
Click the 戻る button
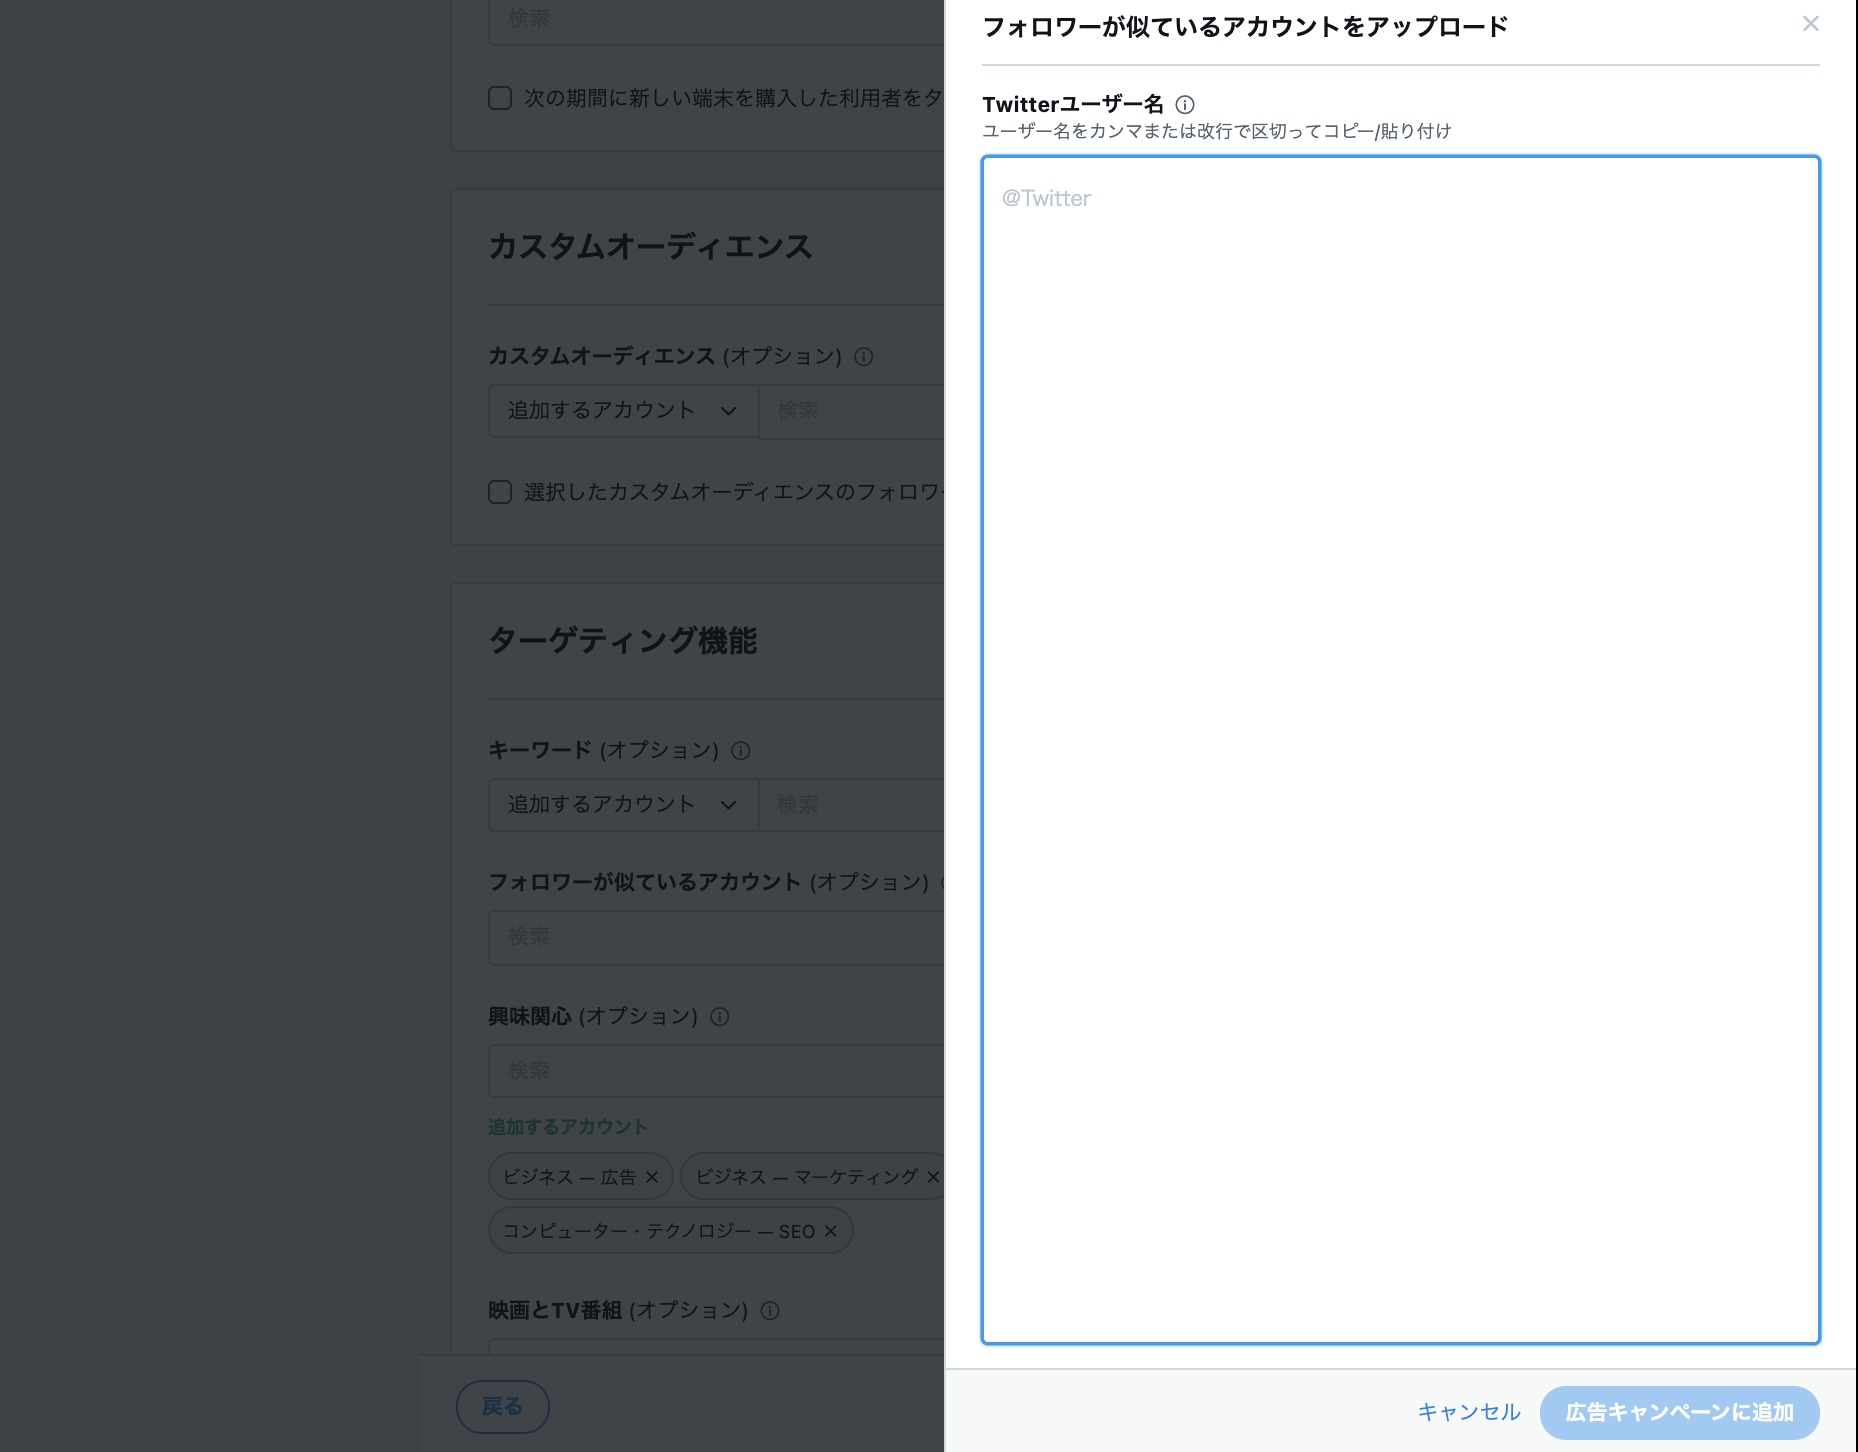(502, 1407)
